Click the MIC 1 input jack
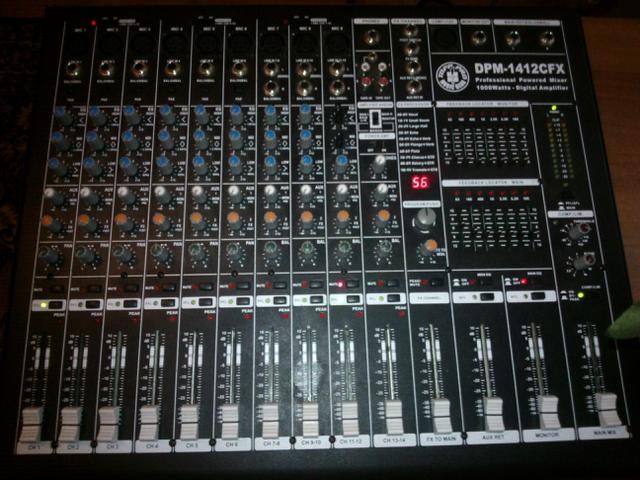 click(x=74, y=70)
